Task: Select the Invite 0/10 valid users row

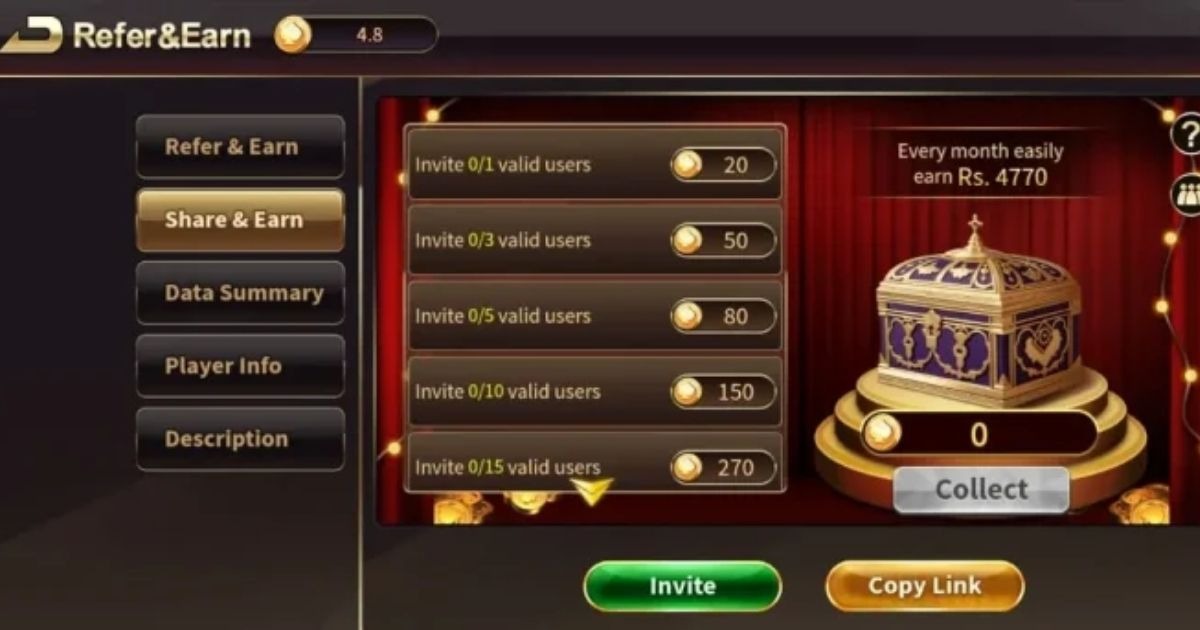Action: coord(594,391)
